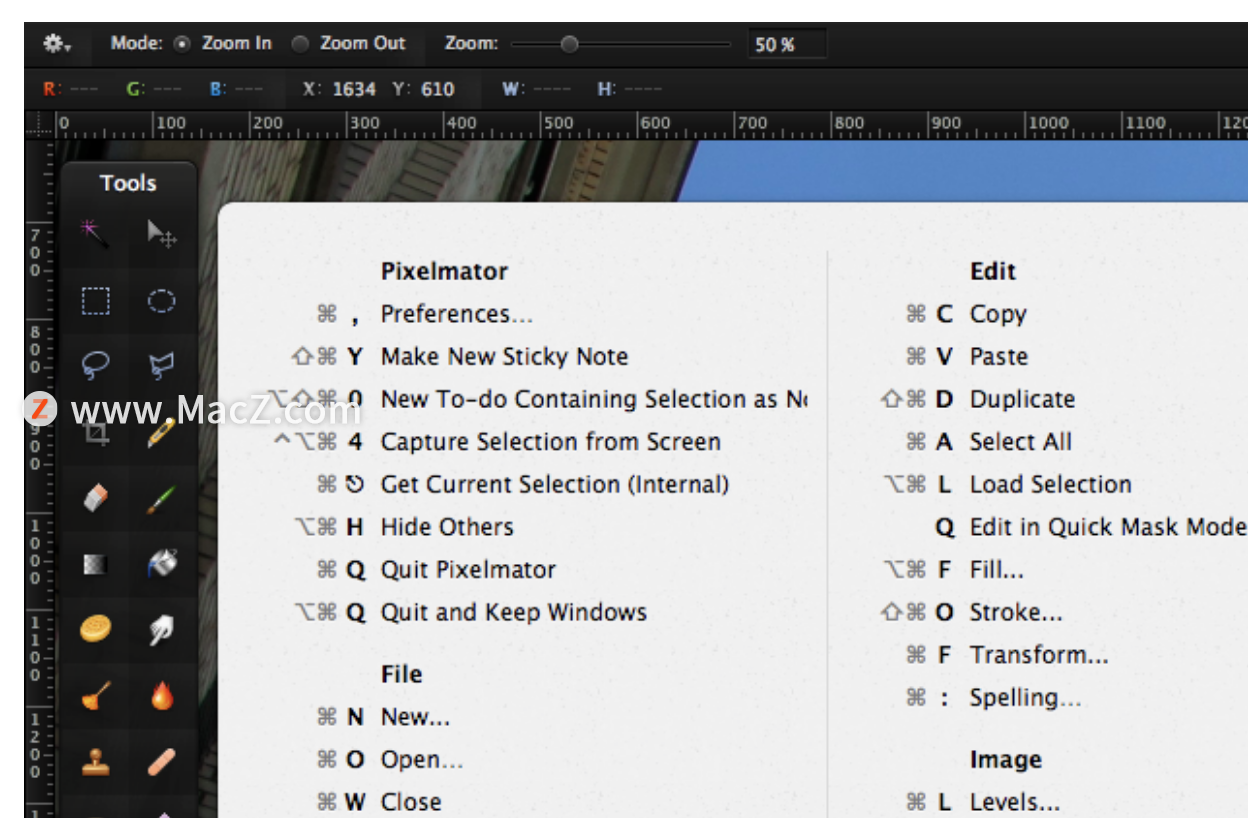Choose the Elliptical Marquee tool

(x=162, y=301)
